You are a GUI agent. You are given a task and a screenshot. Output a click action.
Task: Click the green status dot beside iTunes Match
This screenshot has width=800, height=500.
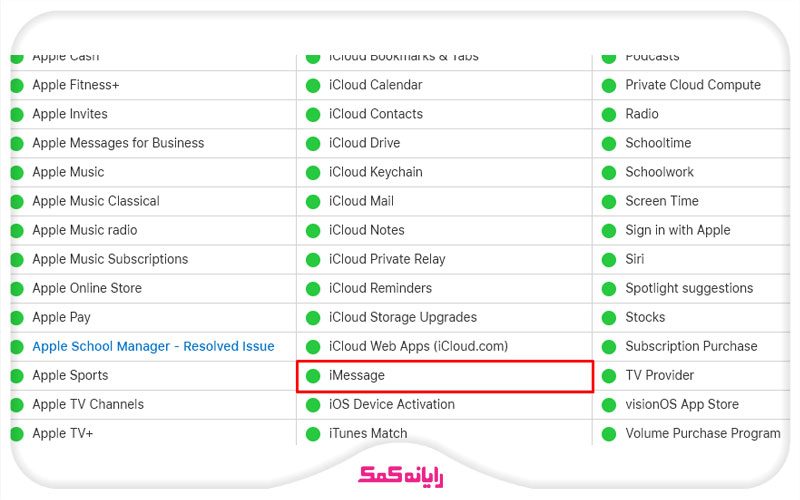(313, 434)
